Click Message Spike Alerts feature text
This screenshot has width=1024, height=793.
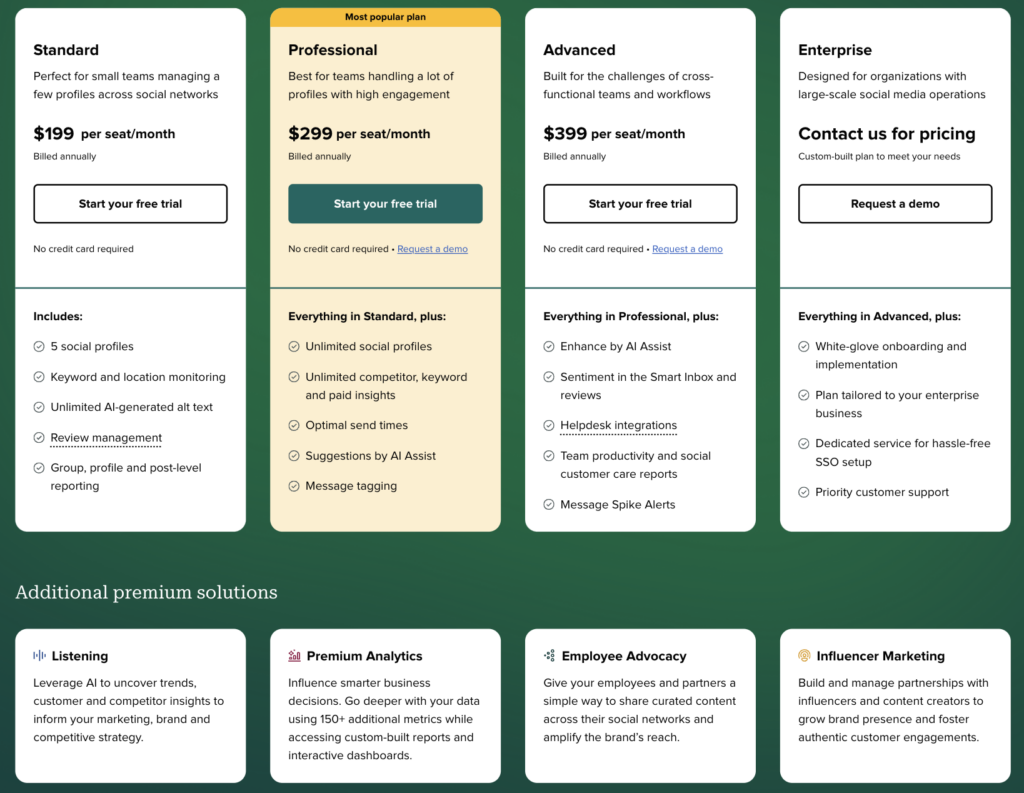(618, 504)
